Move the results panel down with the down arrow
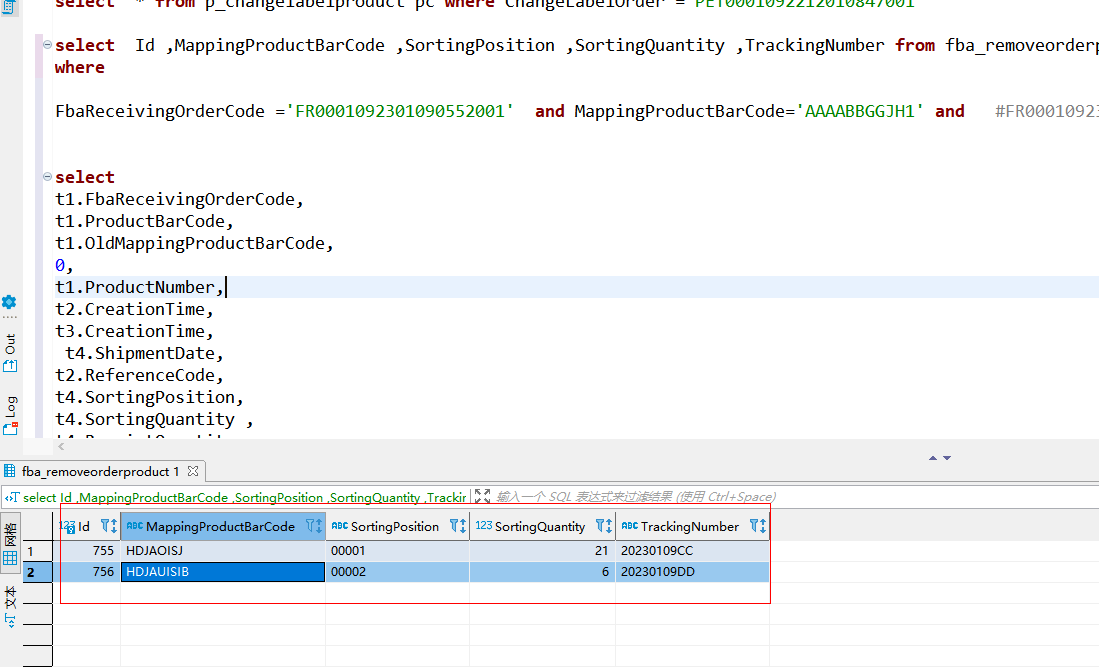Viewport: 1099px width, 667px height. point(947,458)
